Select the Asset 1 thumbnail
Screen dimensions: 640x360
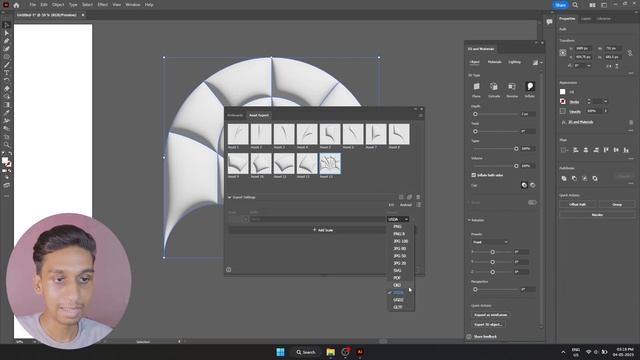point(238,134)
